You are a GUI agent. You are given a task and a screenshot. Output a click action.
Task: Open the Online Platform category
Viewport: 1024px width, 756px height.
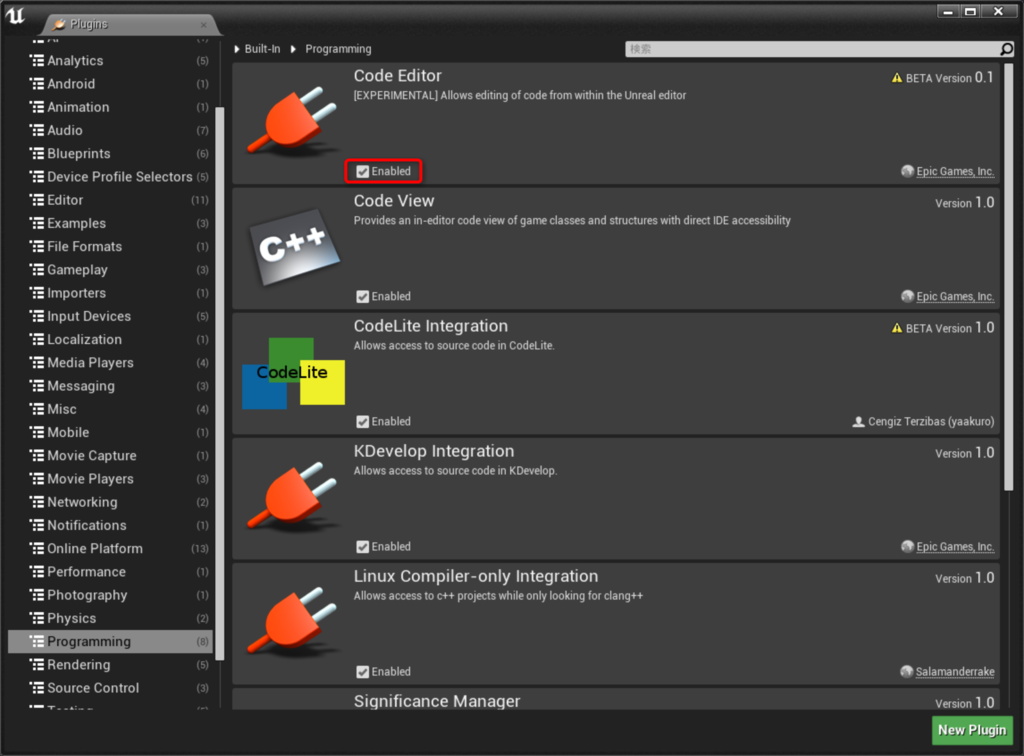click(110, 548)
